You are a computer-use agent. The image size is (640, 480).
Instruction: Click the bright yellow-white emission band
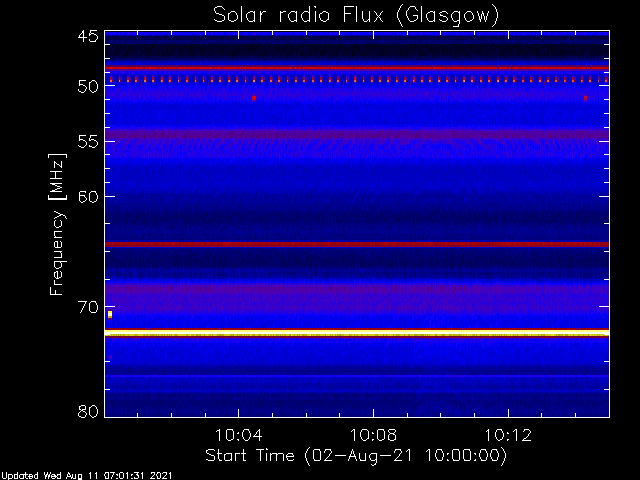(x=357, y=333)
